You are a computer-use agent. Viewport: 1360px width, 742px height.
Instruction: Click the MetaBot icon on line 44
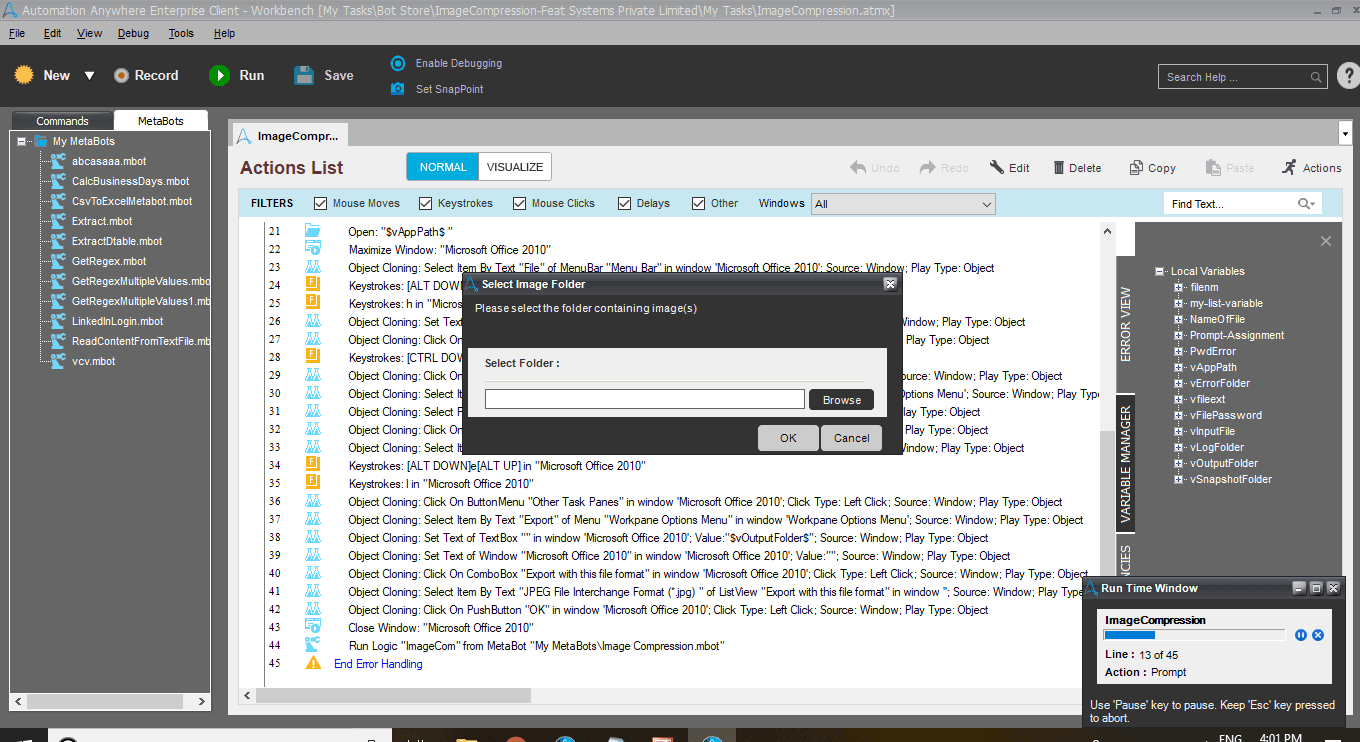312,645
